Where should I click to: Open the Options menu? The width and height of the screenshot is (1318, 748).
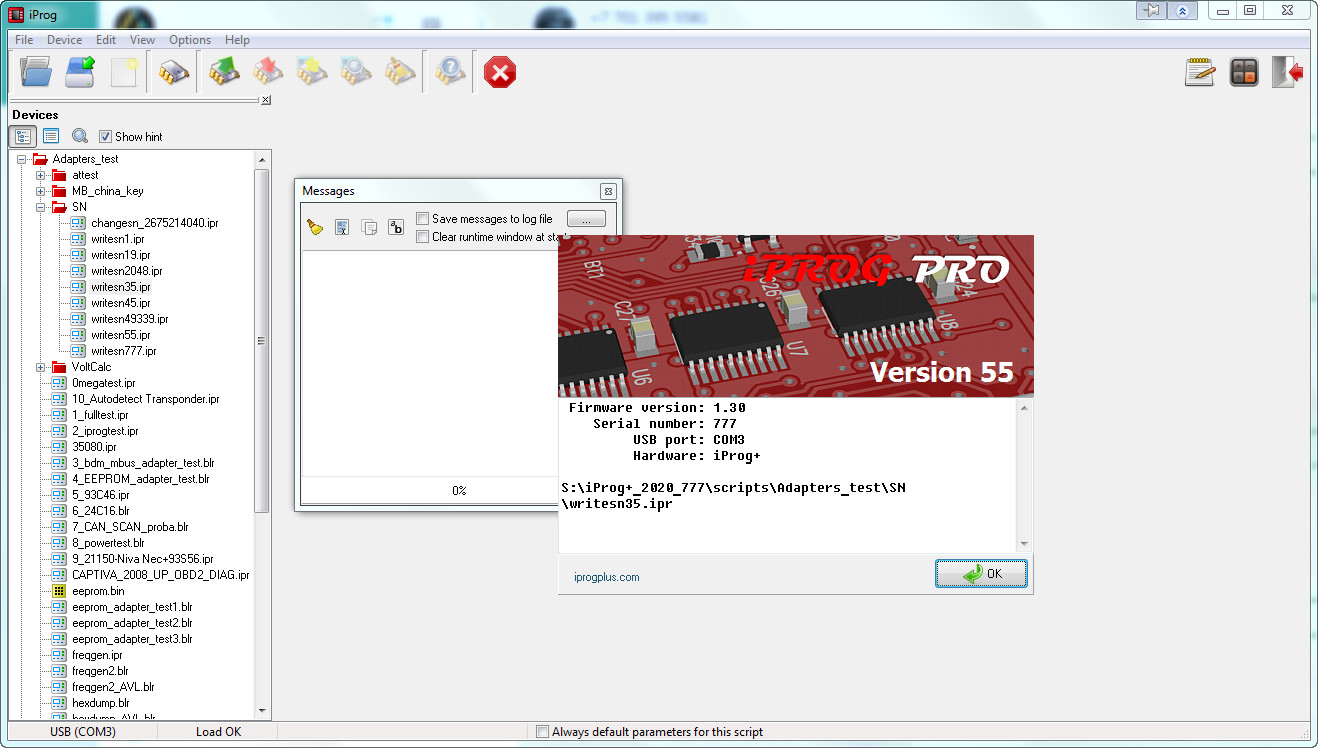(x=190, y=40)
